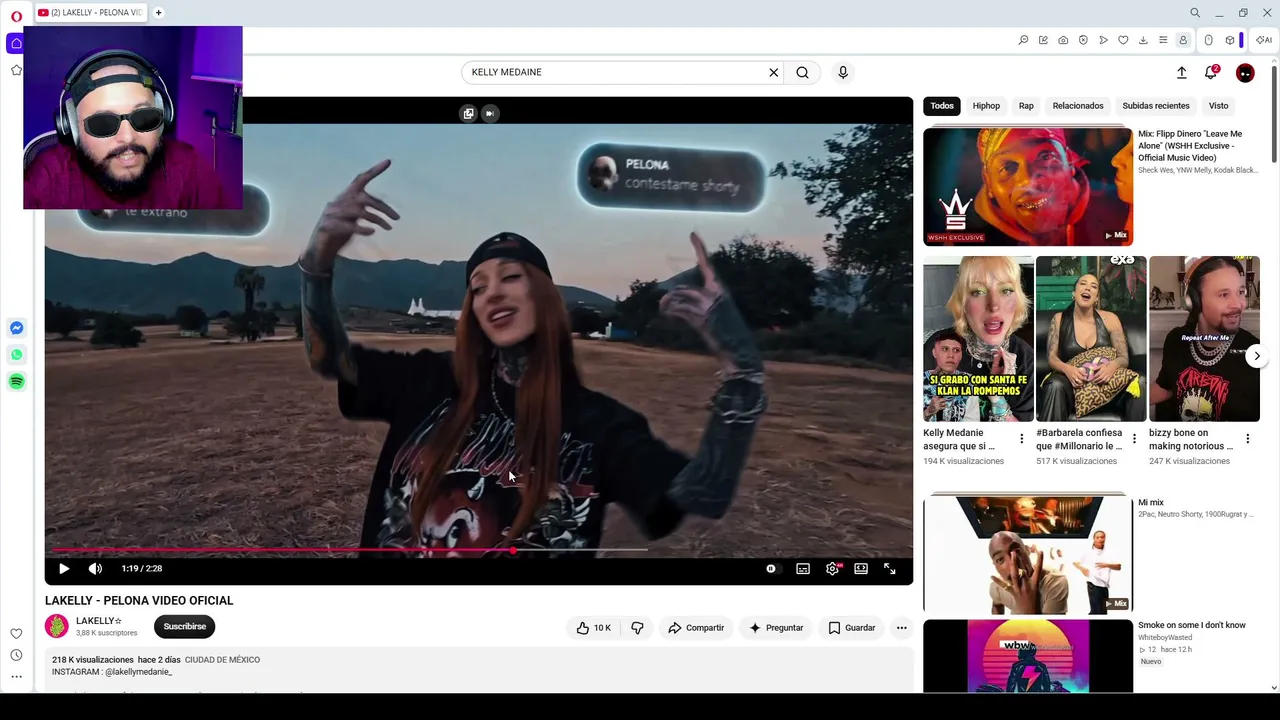Start voice search with the microphone
The height and width of the screenshot is (720, 1280).
click(x=843, y=72)
